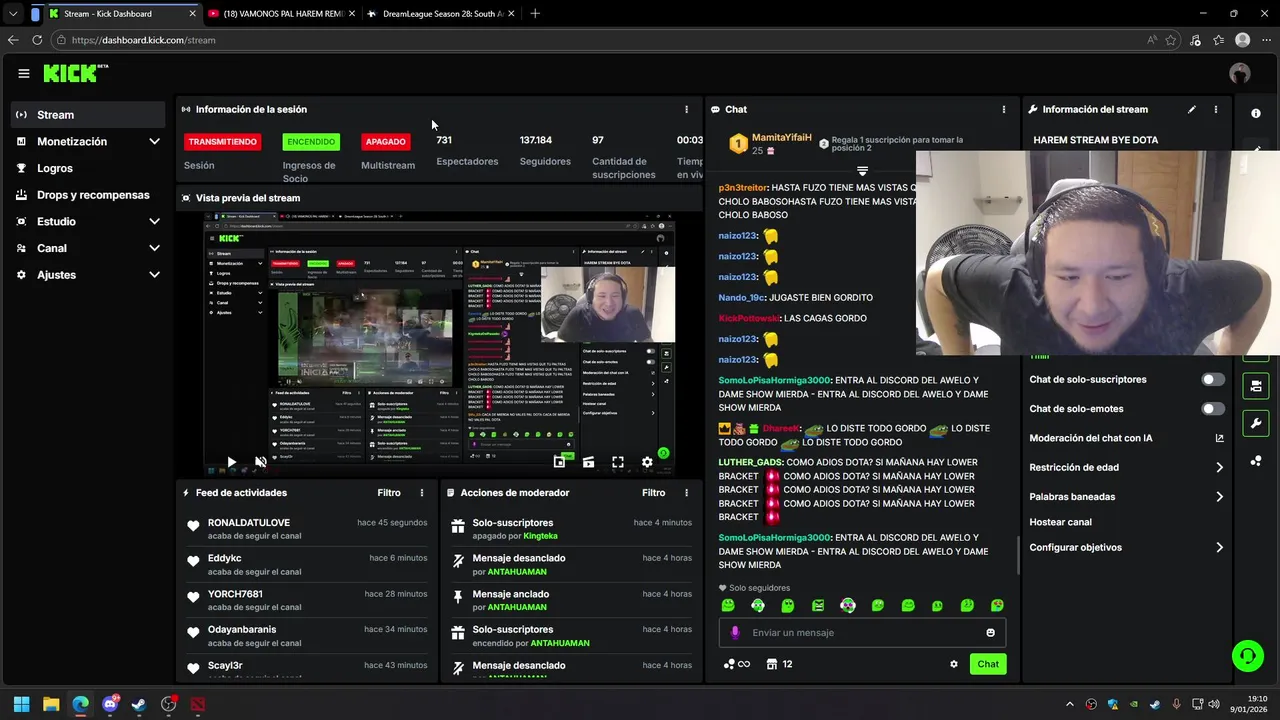Open the preview in mini player

click(560, 462)
